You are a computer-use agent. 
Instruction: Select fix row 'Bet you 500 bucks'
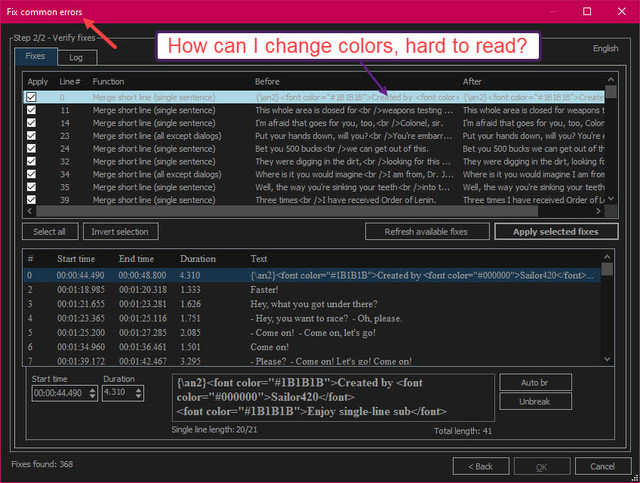[313, 149]
